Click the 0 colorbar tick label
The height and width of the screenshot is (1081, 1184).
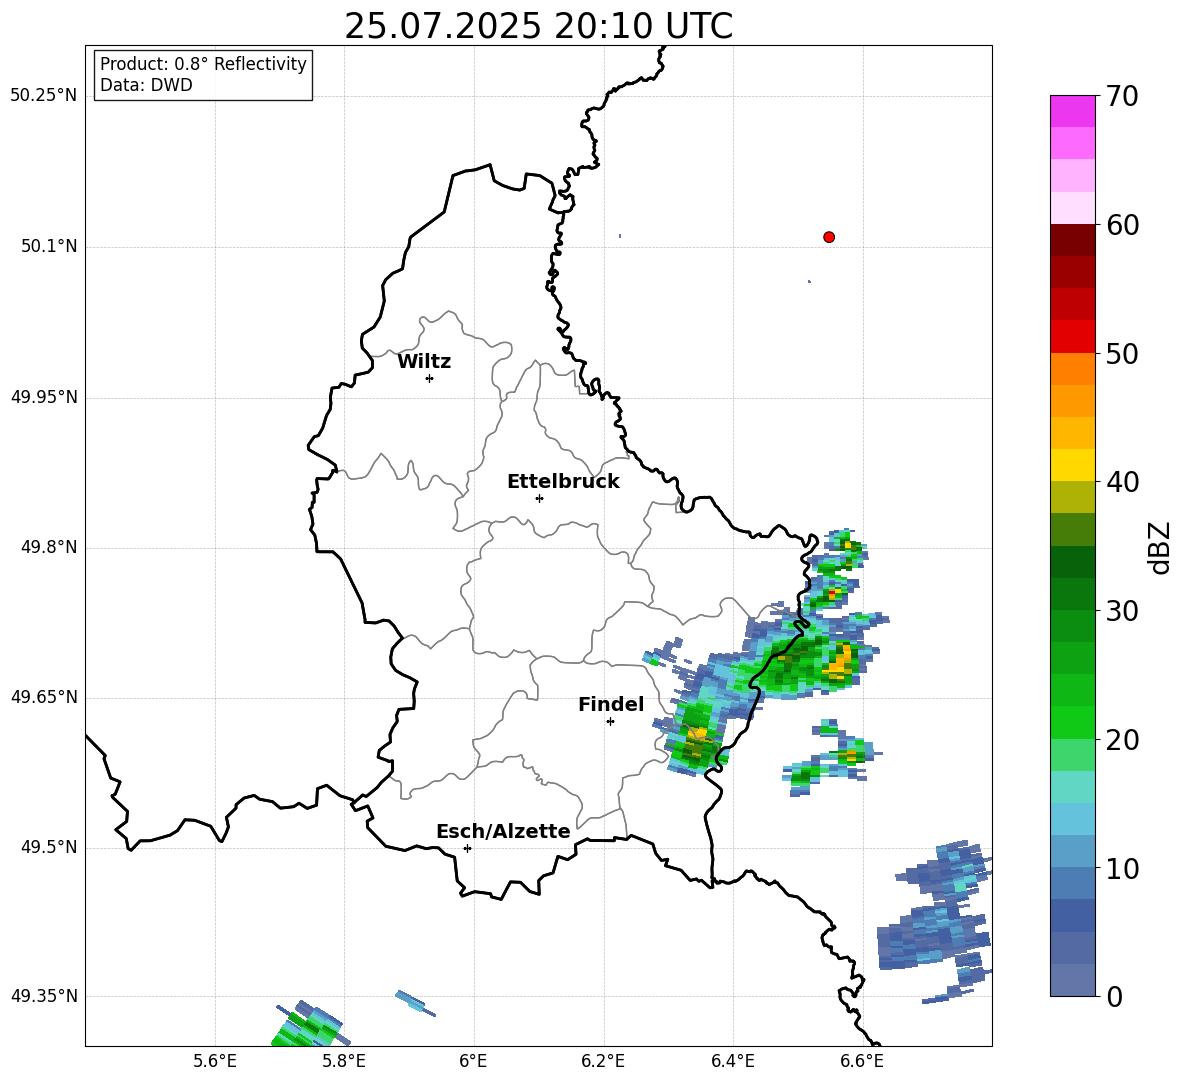point(1114,996)
